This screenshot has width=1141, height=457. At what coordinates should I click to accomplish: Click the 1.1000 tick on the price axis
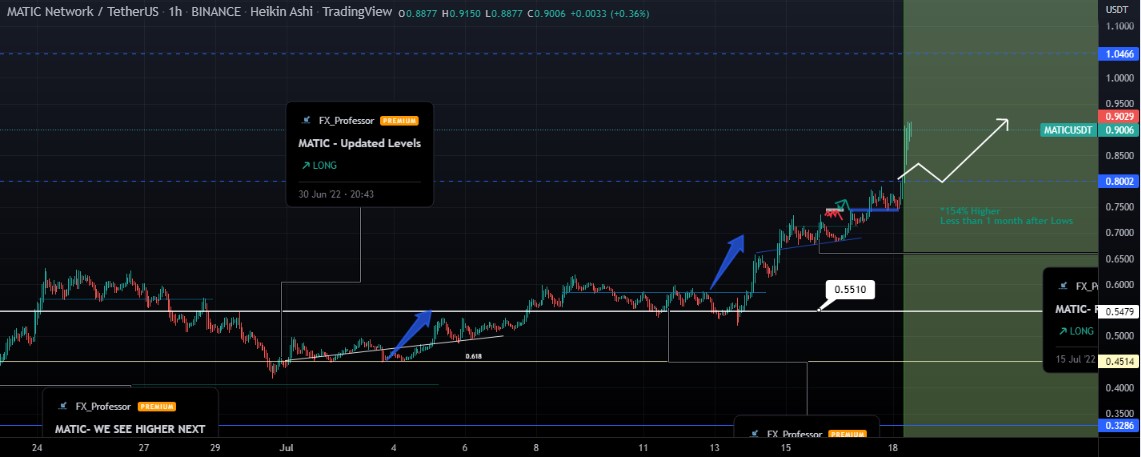(x=1118, y=26)
